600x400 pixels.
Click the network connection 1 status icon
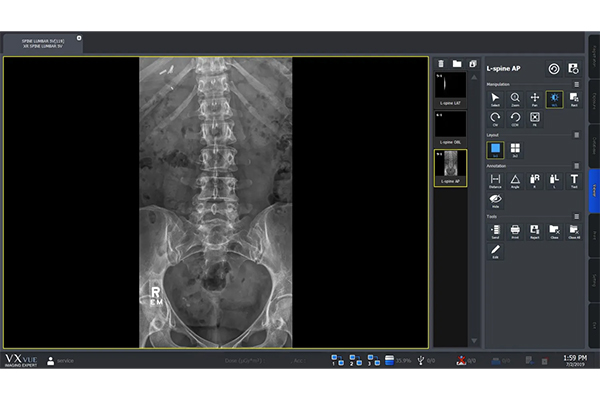click(x=337, y=360)
